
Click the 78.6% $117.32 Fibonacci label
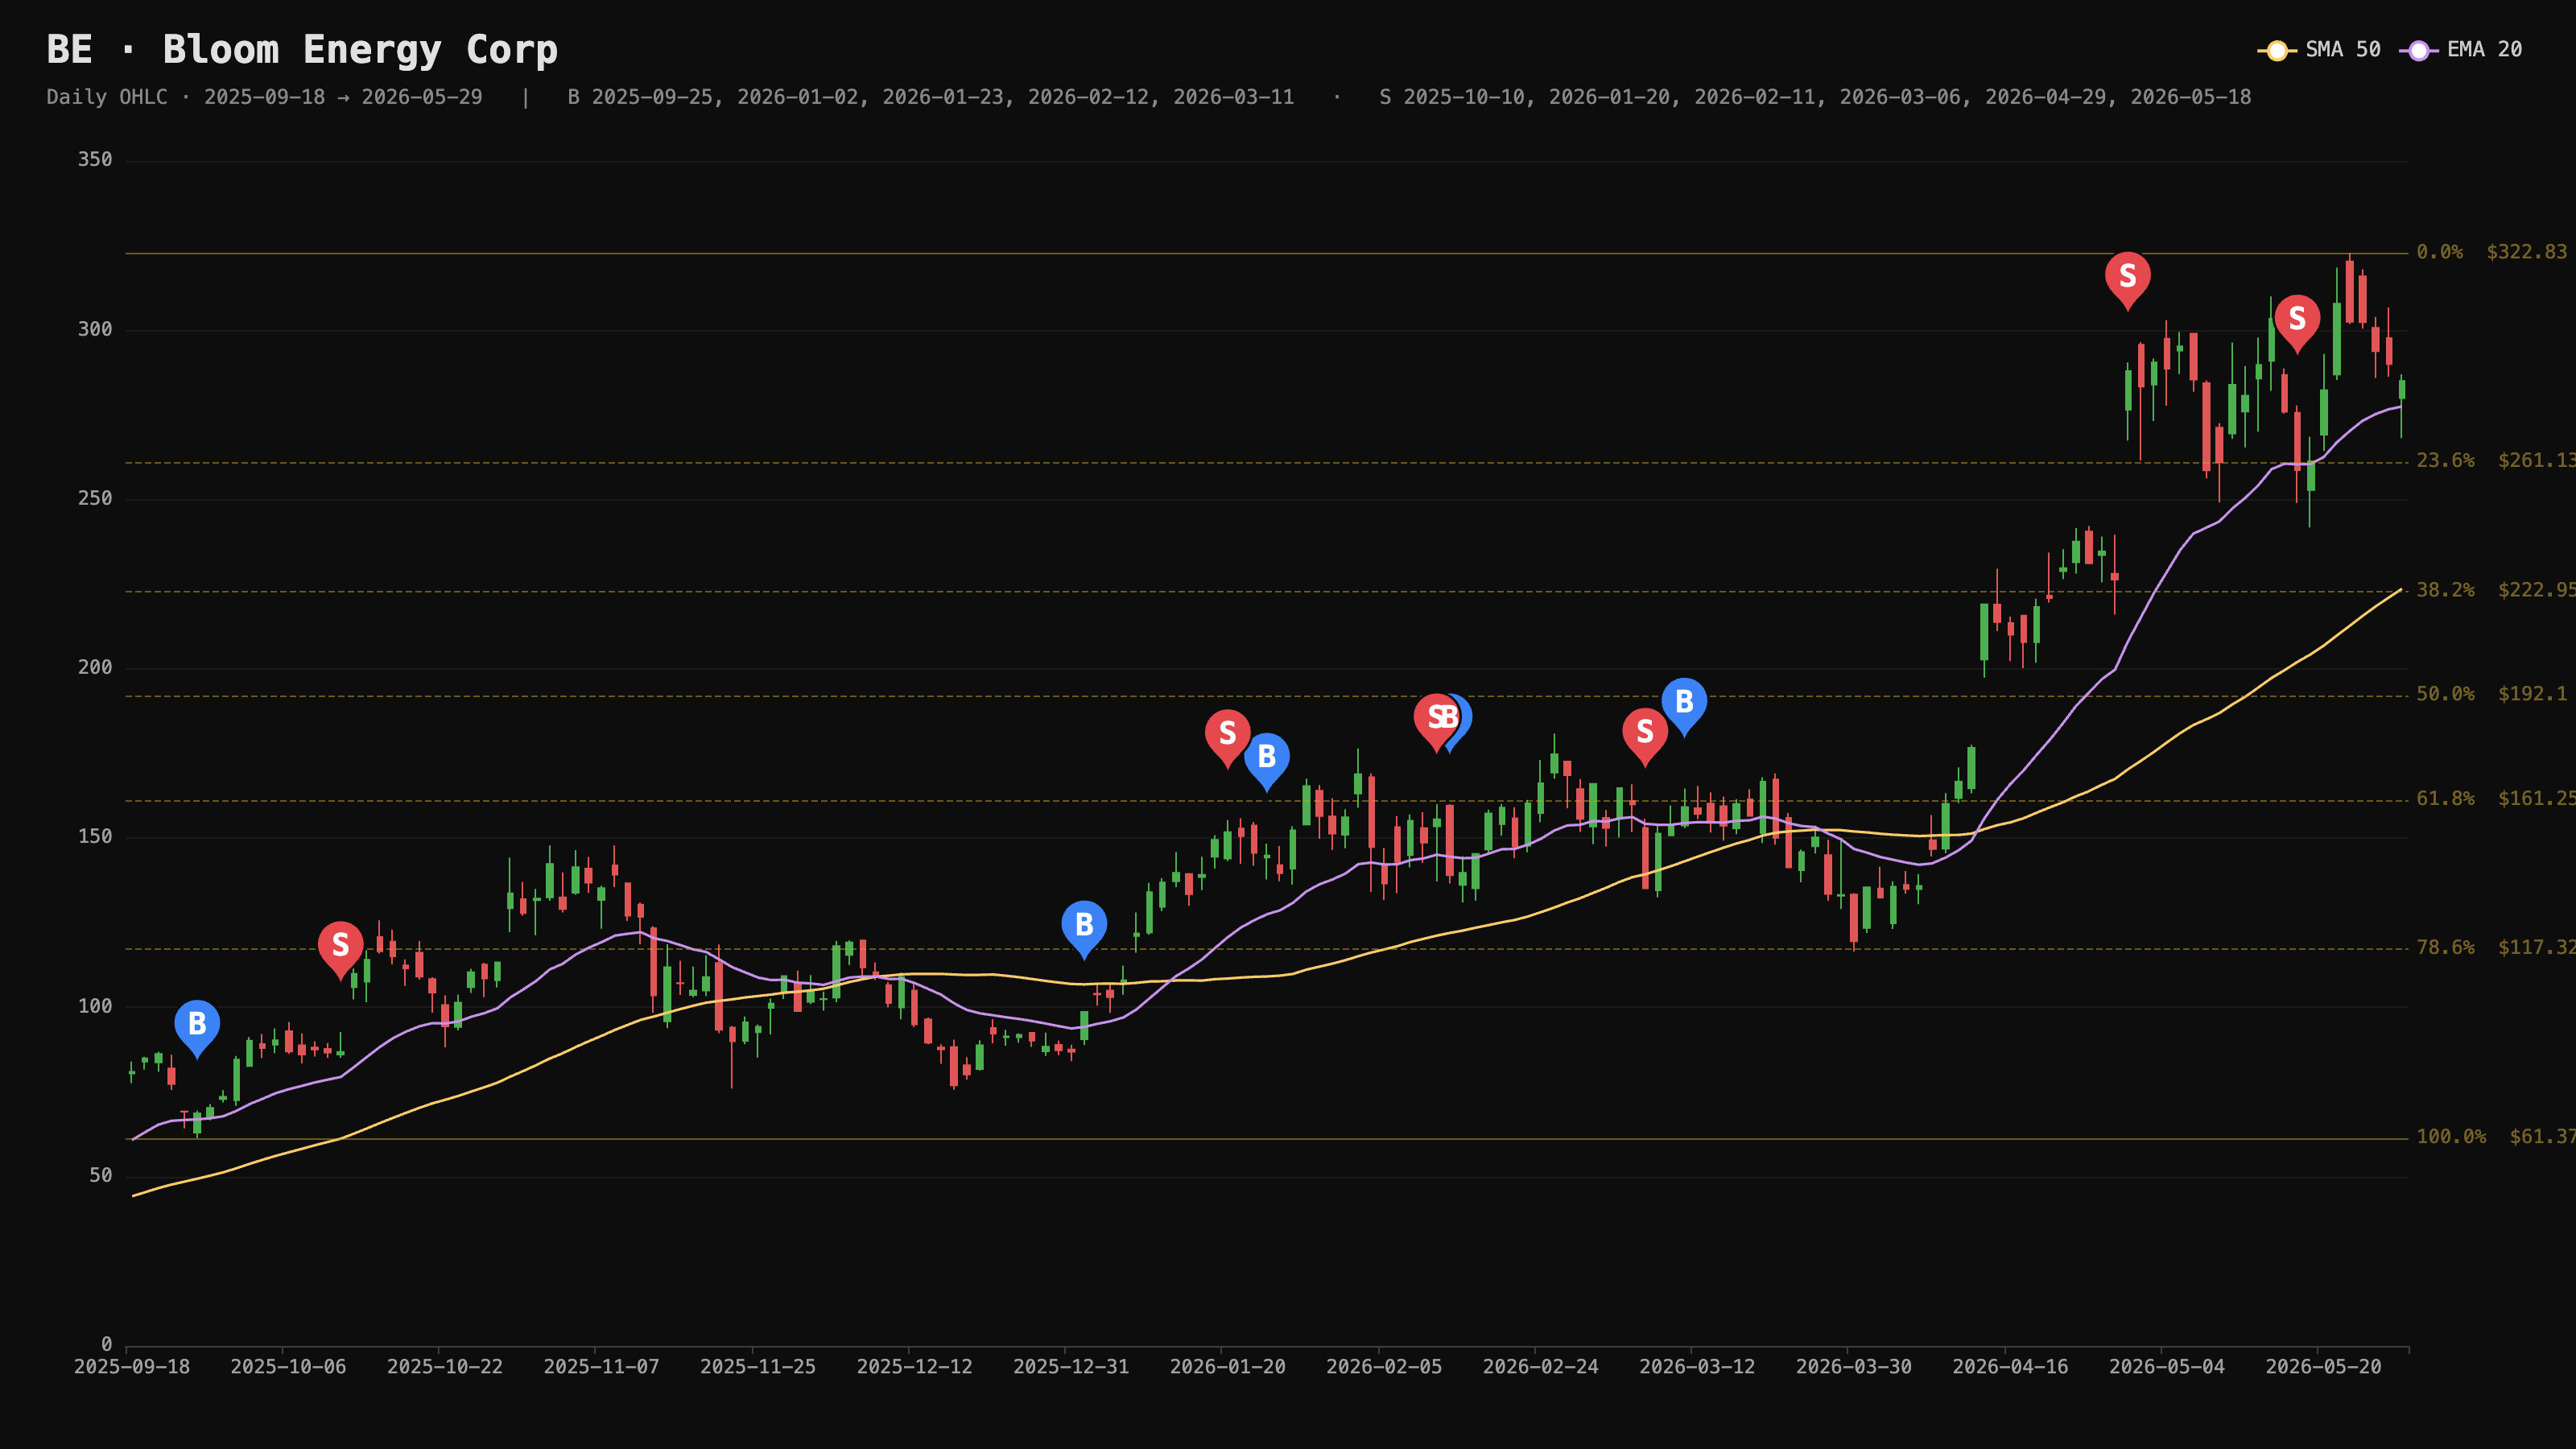(2496, 947)
